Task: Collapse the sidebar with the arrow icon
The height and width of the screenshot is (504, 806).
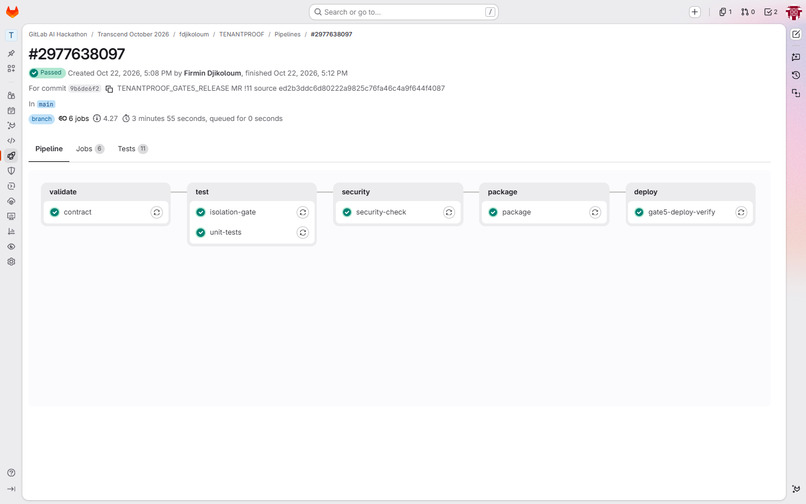Action: point(11,489)
